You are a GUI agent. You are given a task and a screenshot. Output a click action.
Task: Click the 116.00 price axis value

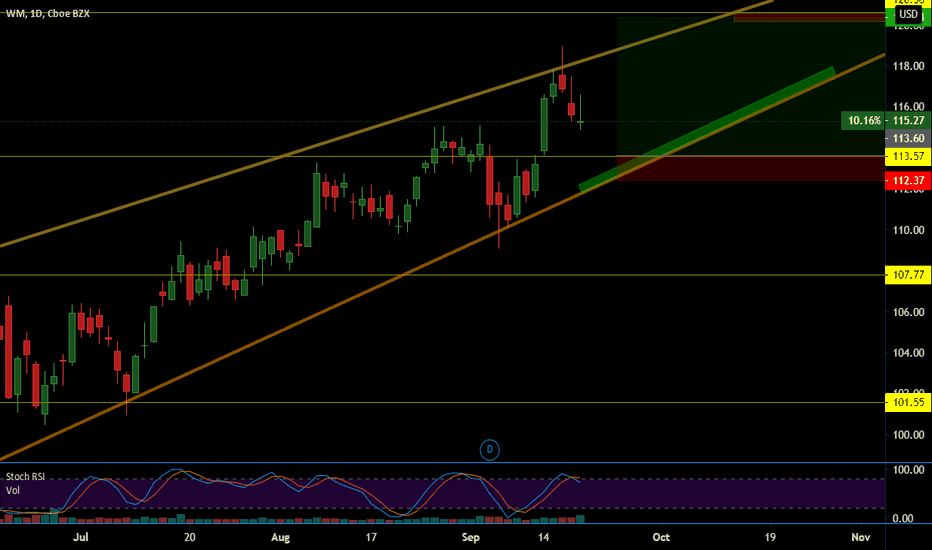(908, 107)
